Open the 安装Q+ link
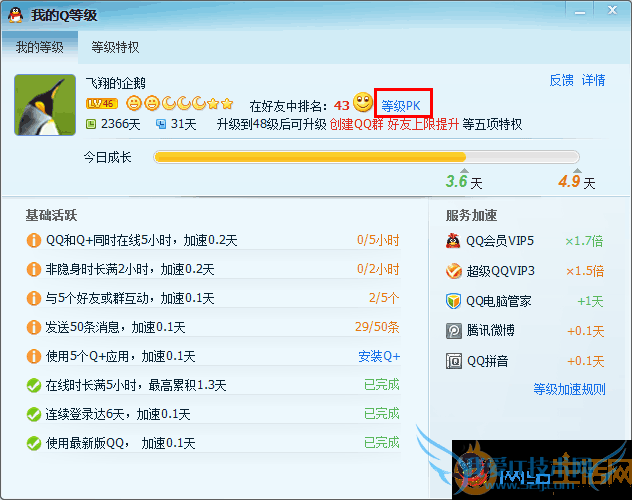632x500 pixels. (379, 356)
